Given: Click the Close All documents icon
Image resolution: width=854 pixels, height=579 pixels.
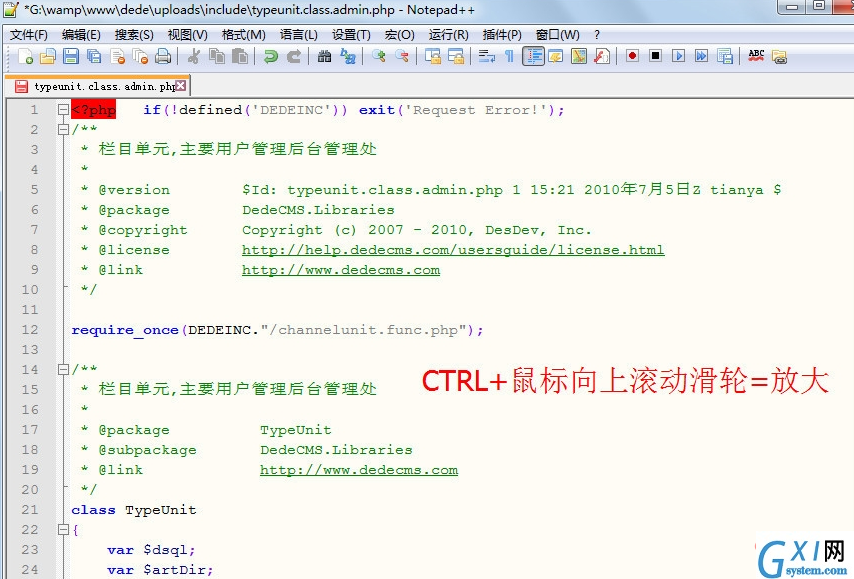Looking at the screenshot, I should coord(140,56).
